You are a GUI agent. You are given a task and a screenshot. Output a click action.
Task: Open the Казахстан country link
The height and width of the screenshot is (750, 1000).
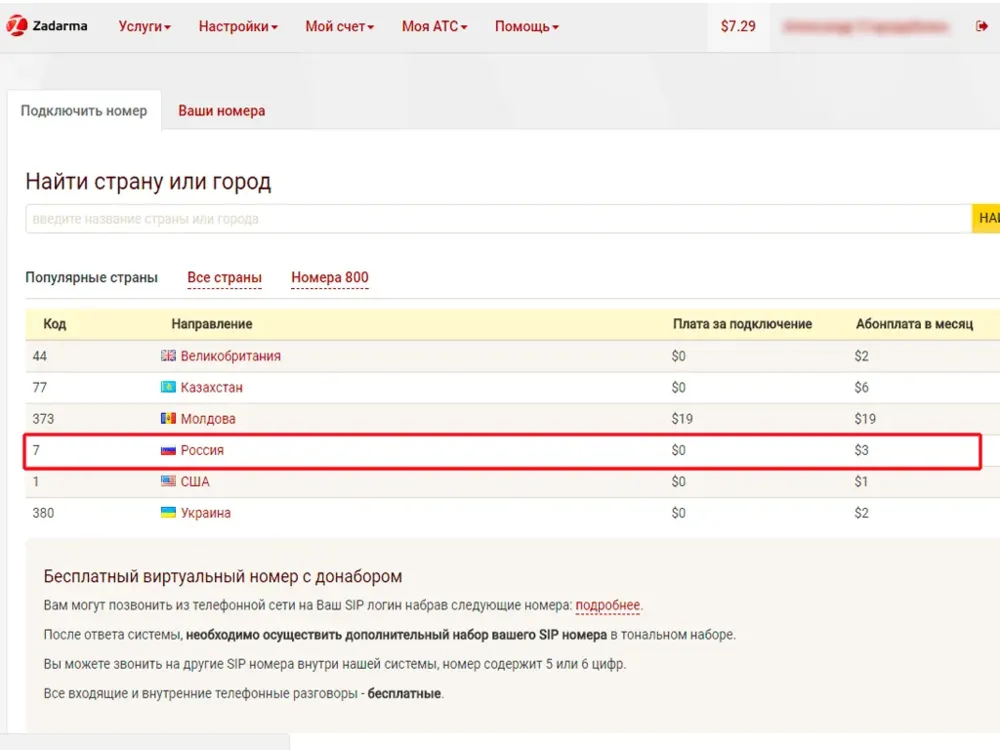(211, 387)
